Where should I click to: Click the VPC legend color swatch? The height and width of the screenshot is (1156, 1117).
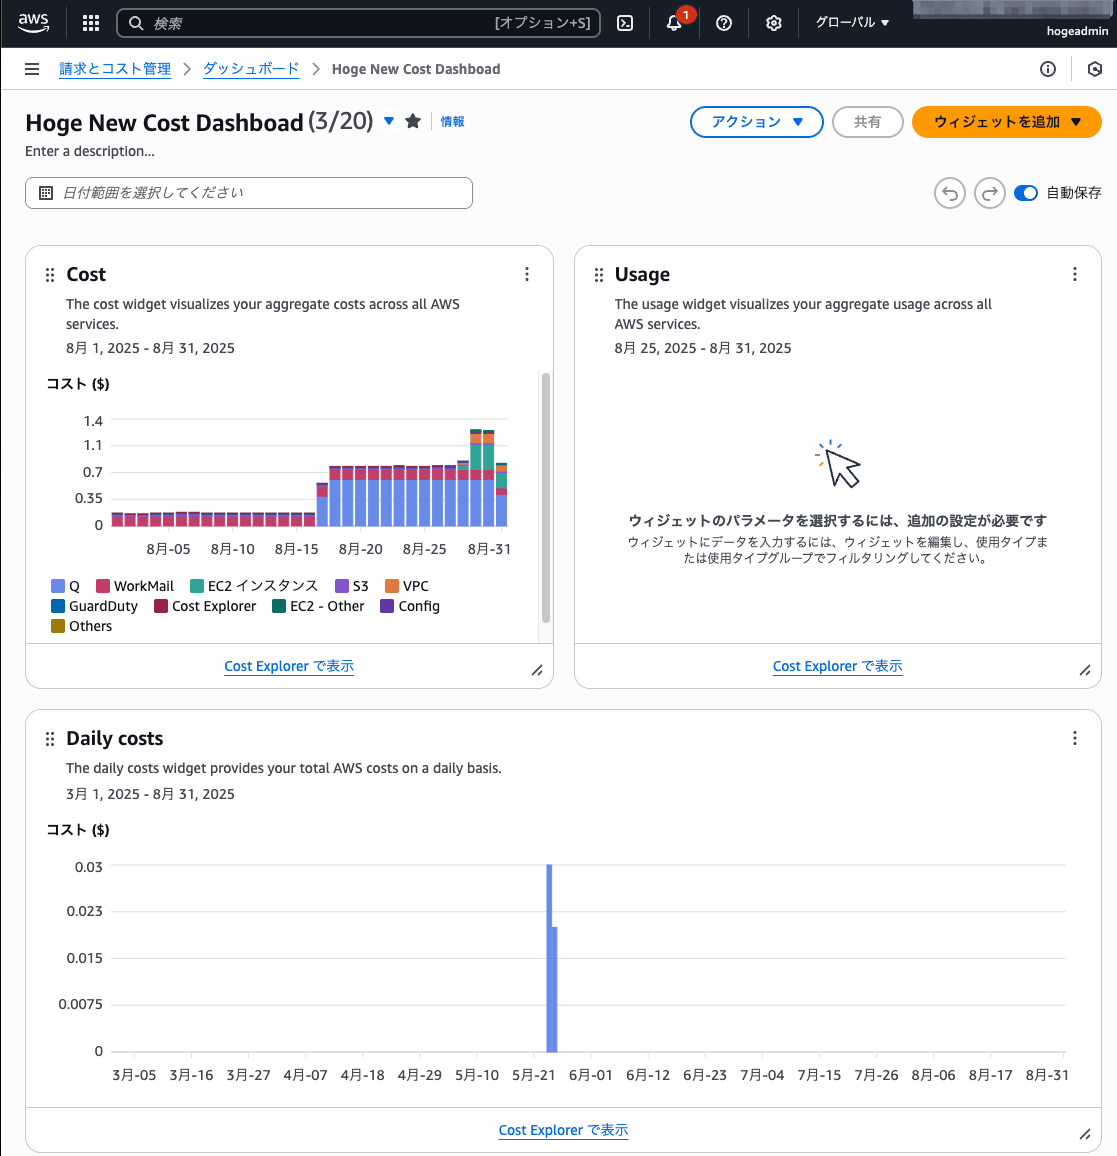pyautogui.click(x=392, y=586)
